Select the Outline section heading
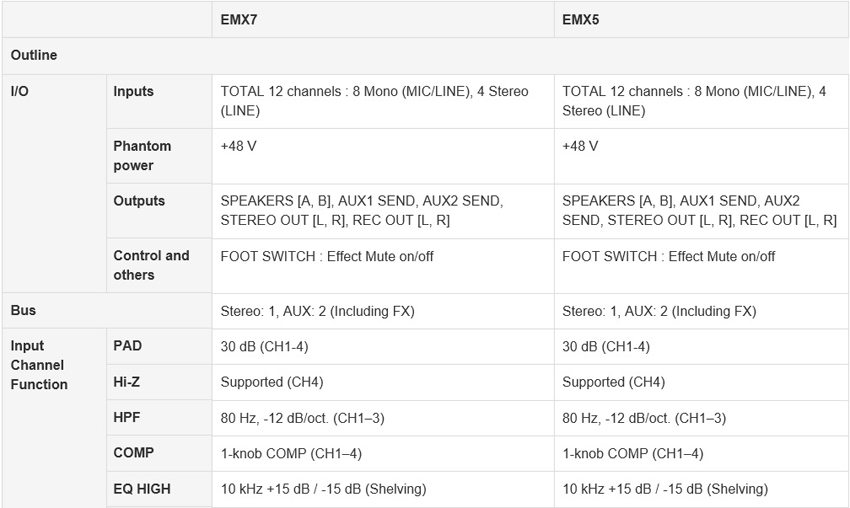The width and height of the screenshot is (850, 508). click(x=34, y=55)
